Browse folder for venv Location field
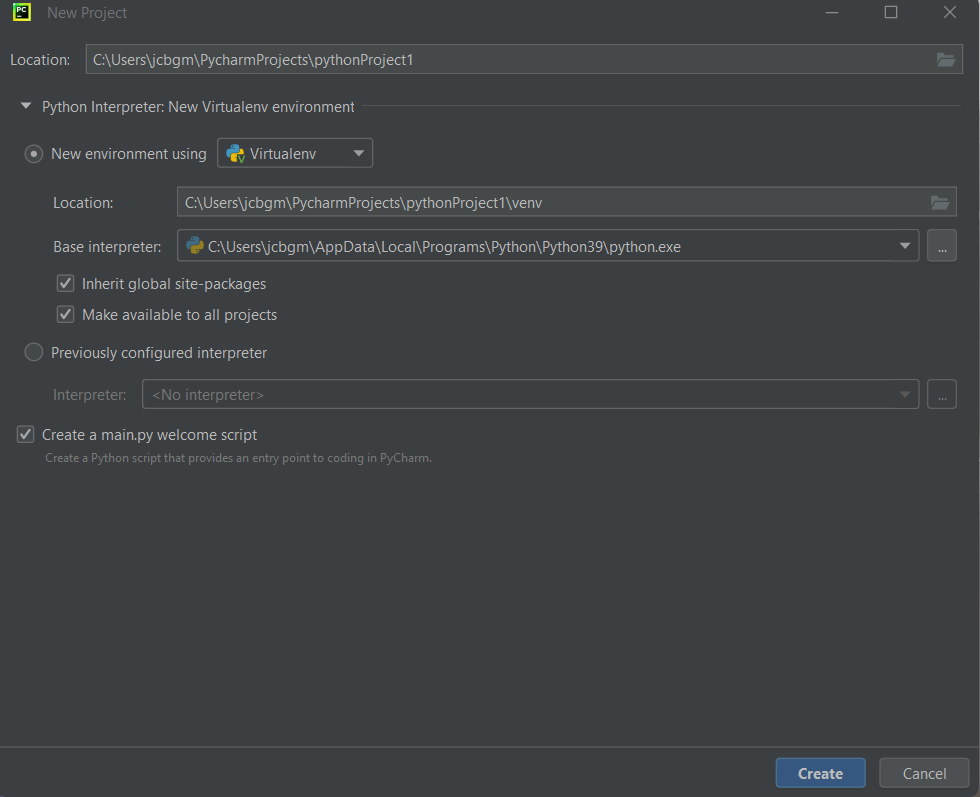The width and height of the screenshot is (980, 797). tap(940, 203)
